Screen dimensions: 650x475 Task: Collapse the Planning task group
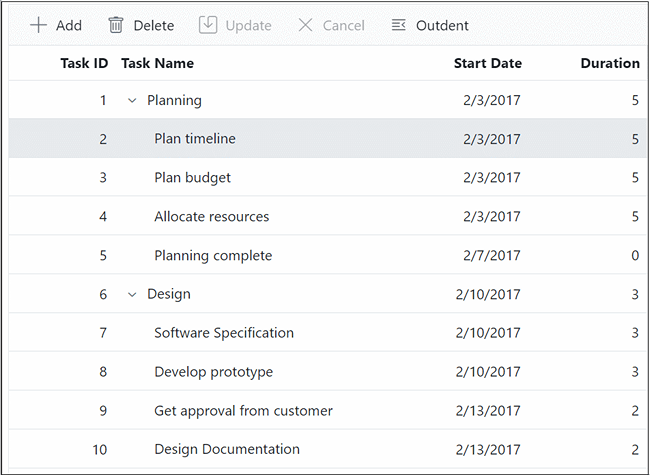click(132, 100)
